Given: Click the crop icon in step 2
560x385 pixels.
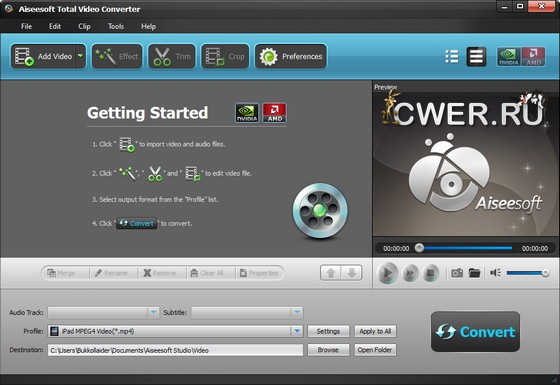Looking at the screenshot, I should click(x=193, y=174).
